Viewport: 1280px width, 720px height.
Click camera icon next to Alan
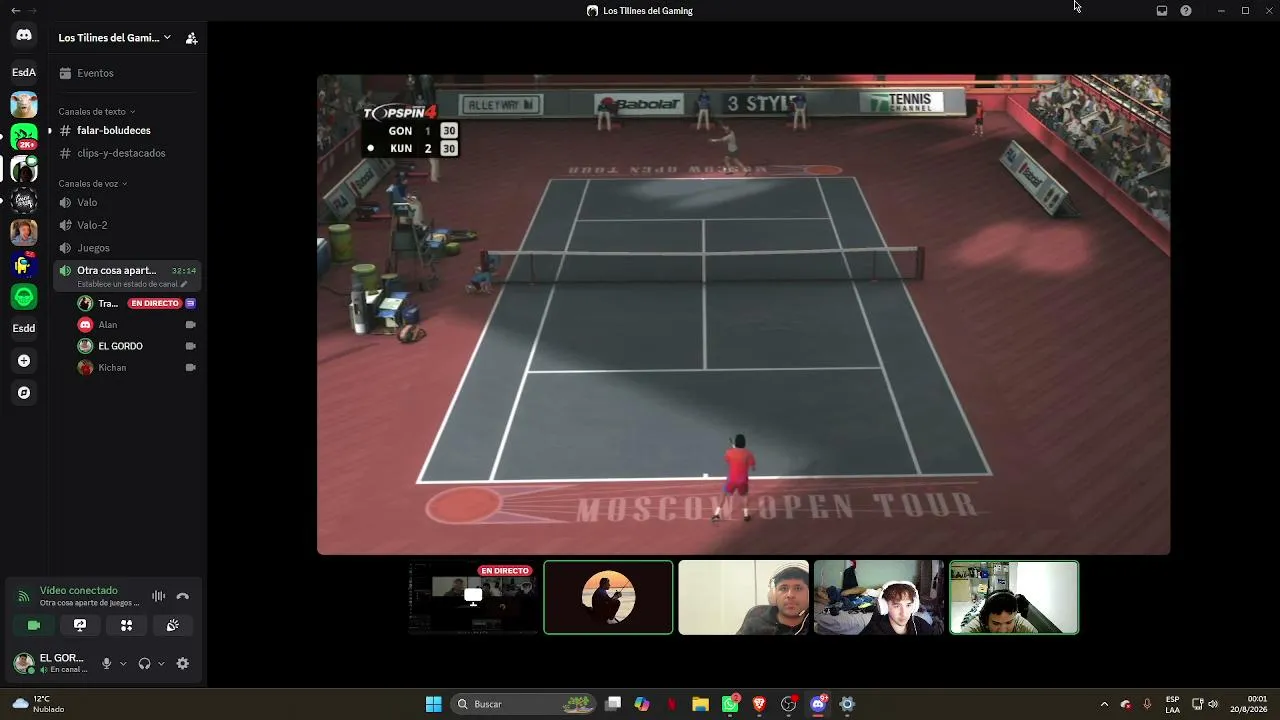[190, 325]
